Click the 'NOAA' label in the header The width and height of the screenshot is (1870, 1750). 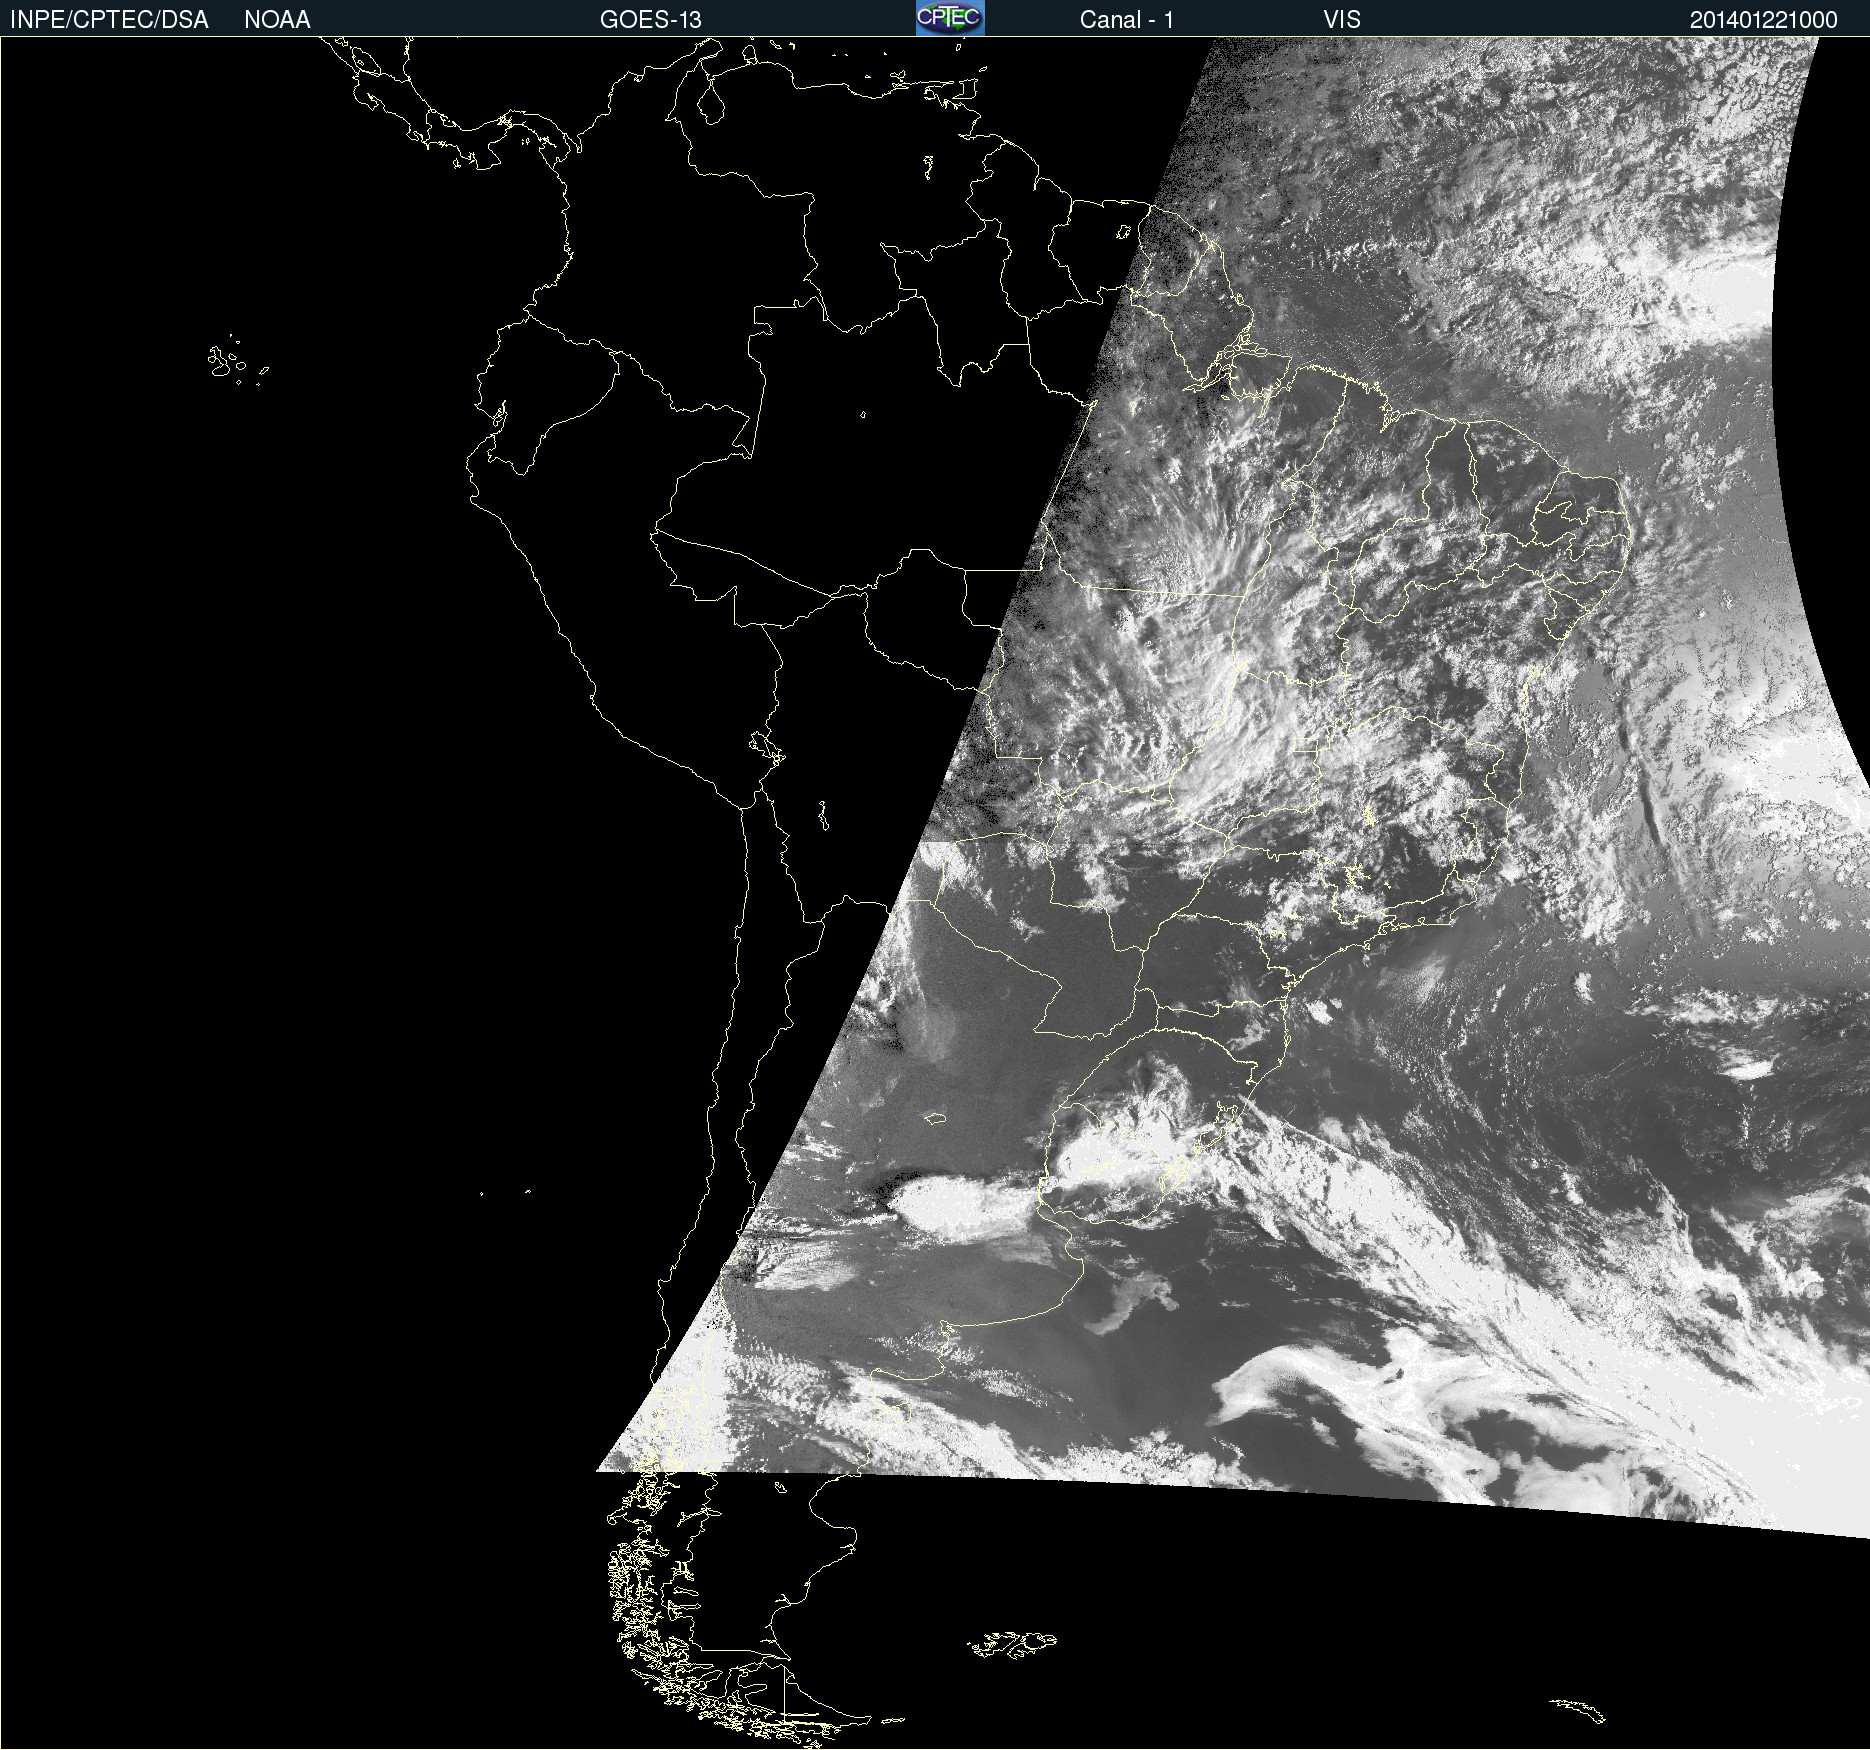(277, 20)
